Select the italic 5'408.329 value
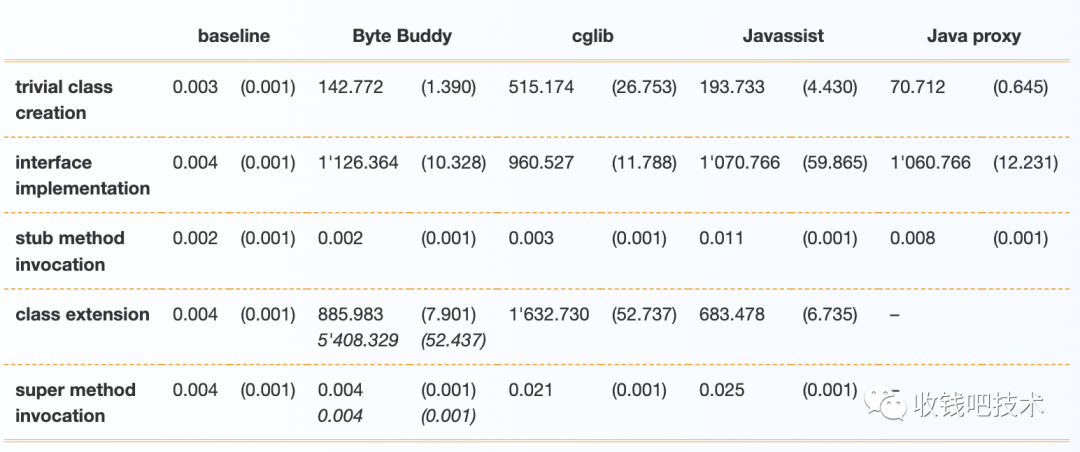The height and width of the screenshot is (452, 1080). [357, 340]
